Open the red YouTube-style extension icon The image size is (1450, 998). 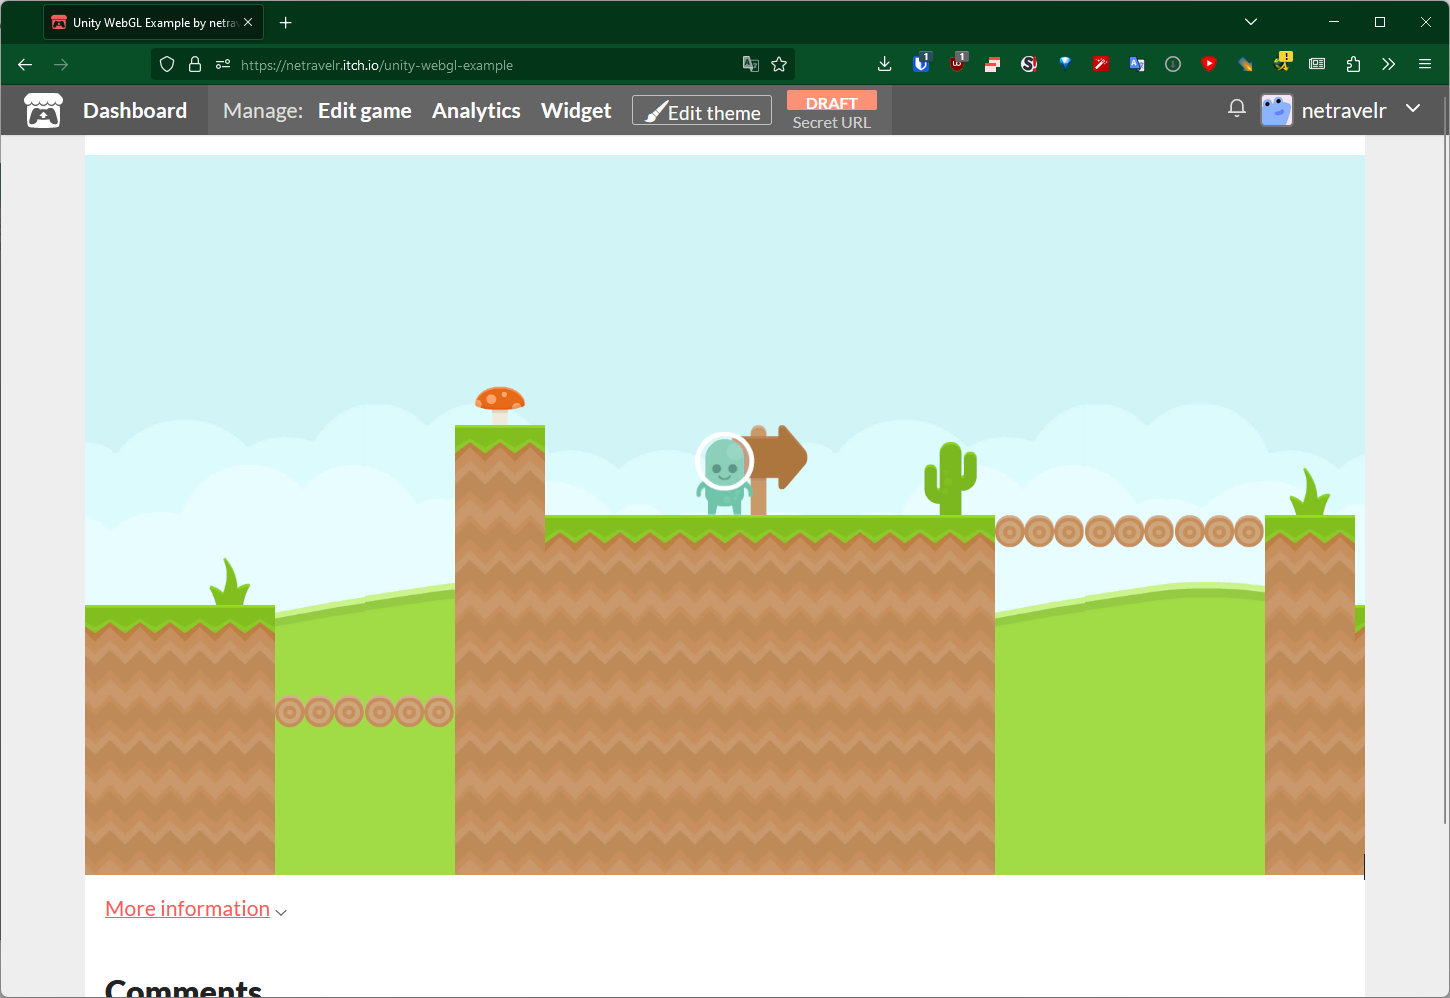pos(1209,64)
